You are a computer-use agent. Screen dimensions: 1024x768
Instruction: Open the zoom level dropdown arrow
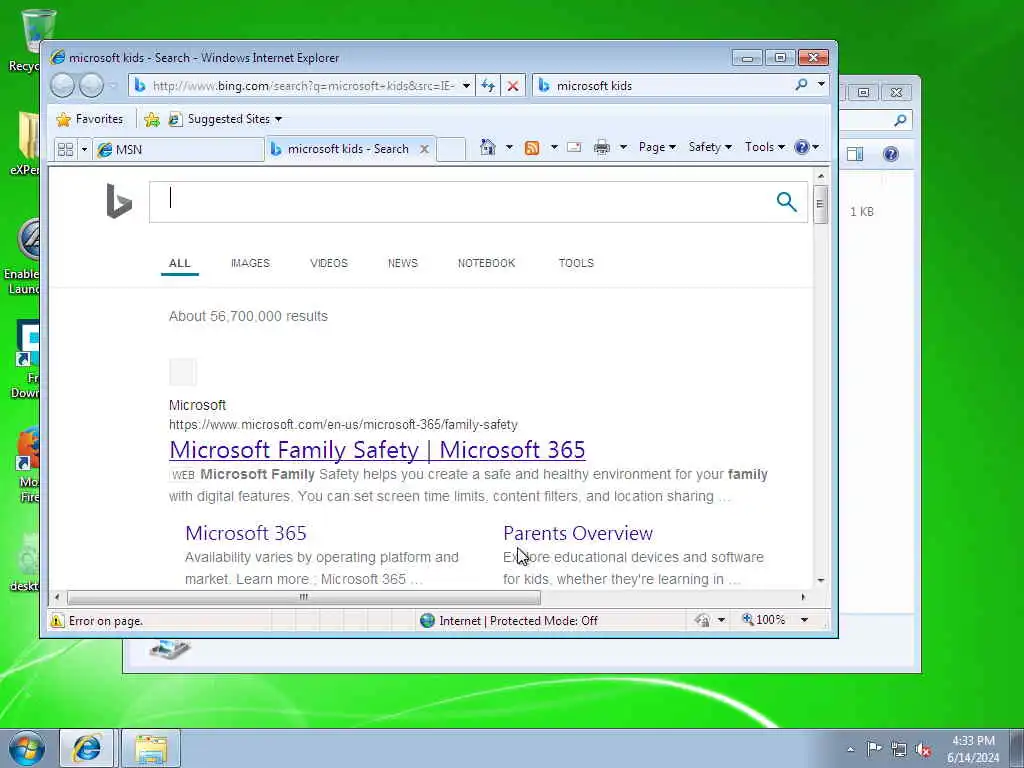[805, 620]
